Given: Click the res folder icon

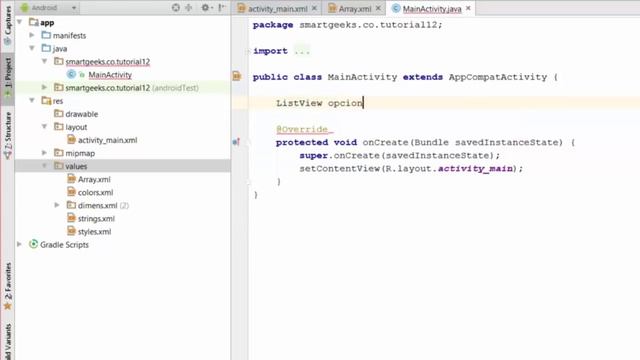Looking at the screenshot, I should tap(46, 100).
